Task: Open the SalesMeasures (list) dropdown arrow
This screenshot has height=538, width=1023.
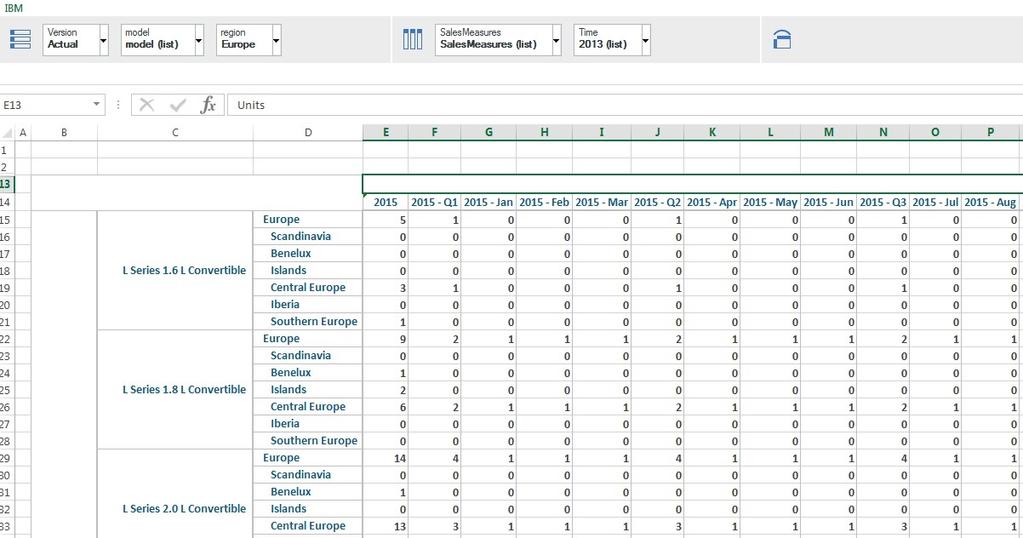Action: coord(557,40)
